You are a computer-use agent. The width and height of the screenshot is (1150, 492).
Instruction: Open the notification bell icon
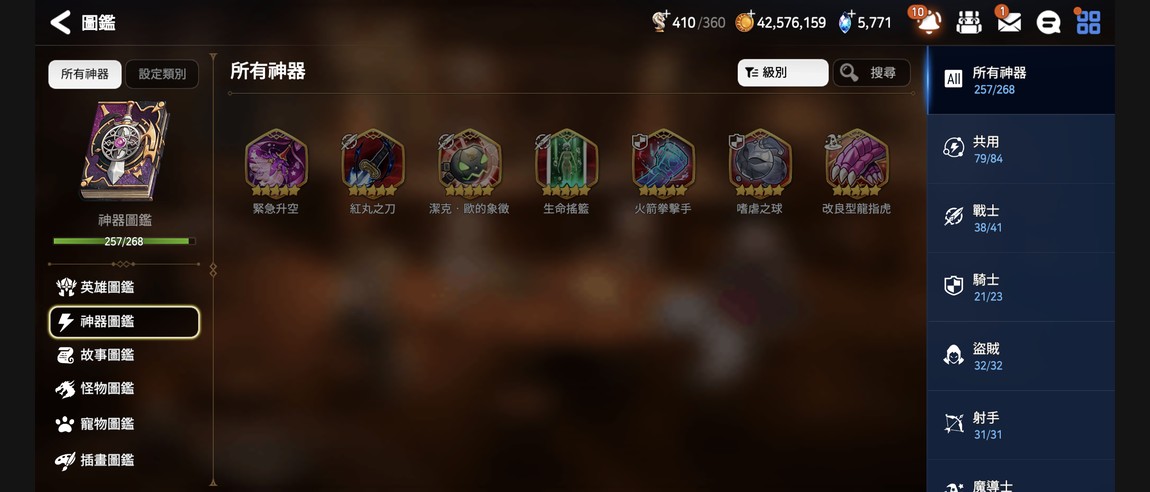[x=929, y=22]
